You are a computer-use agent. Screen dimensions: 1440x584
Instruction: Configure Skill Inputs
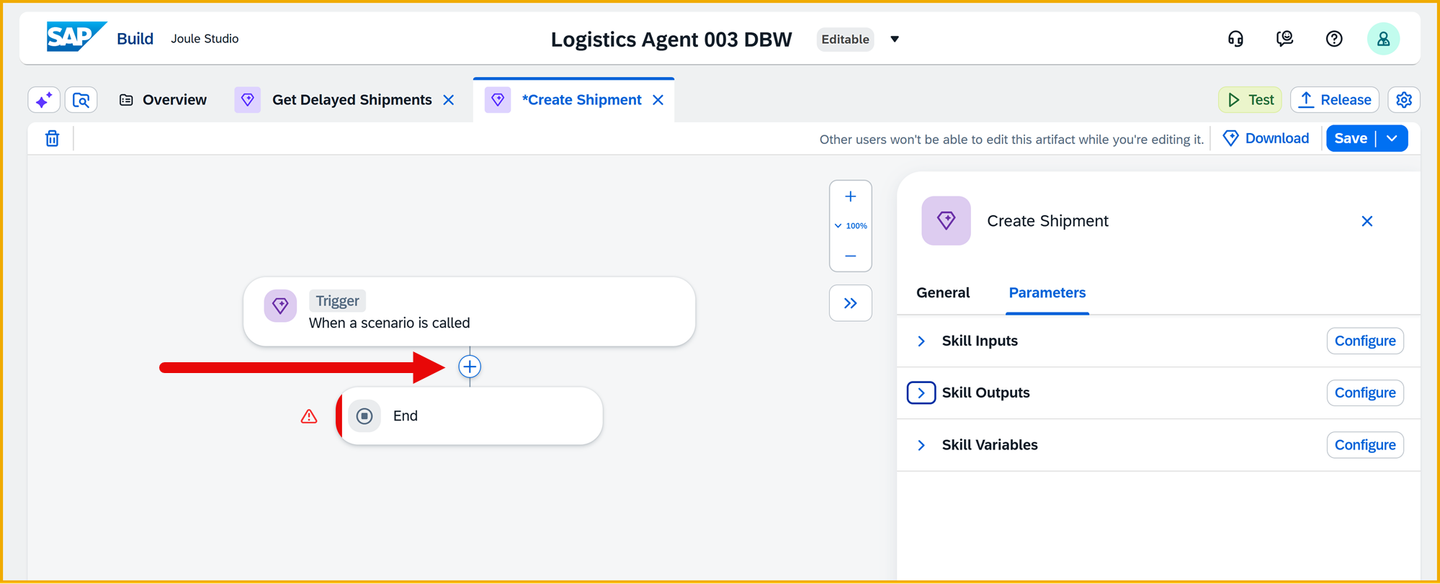(x=1365, y=341)
